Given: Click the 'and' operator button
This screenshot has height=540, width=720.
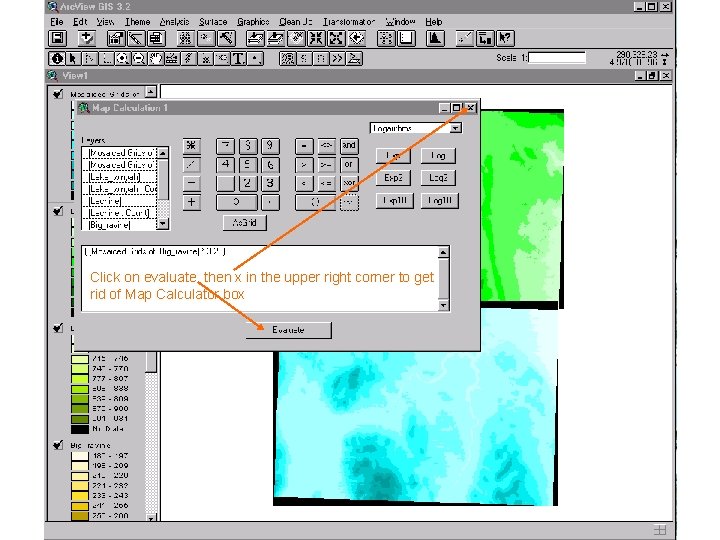Looking at the screenshot, I should click(x=349, y=146).
